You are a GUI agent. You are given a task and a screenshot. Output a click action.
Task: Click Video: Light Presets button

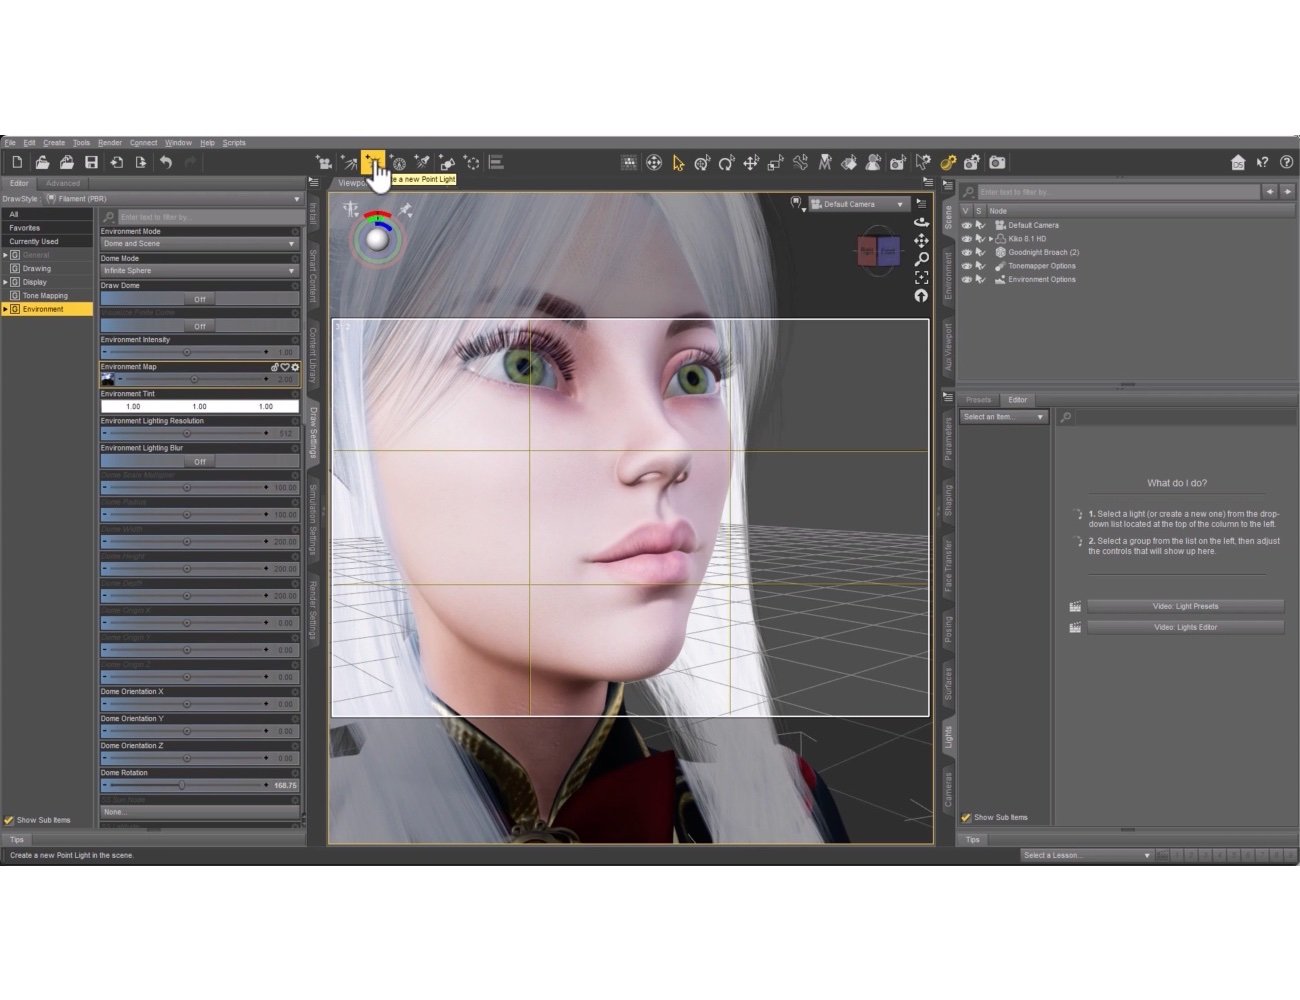1185,606
